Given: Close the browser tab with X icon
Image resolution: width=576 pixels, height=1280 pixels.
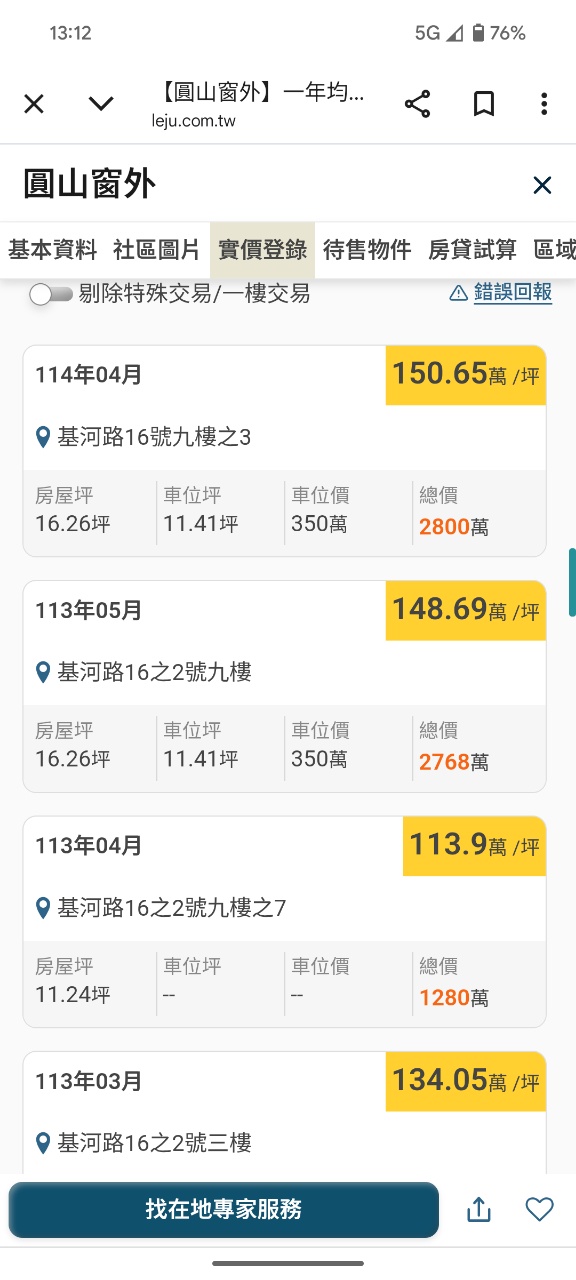Looking at the screenshot, I should [x=34, y=104].
